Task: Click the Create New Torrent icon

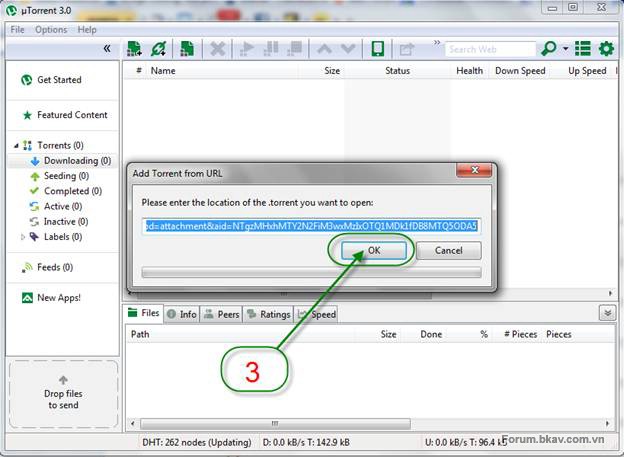Action: pos(187,48)
